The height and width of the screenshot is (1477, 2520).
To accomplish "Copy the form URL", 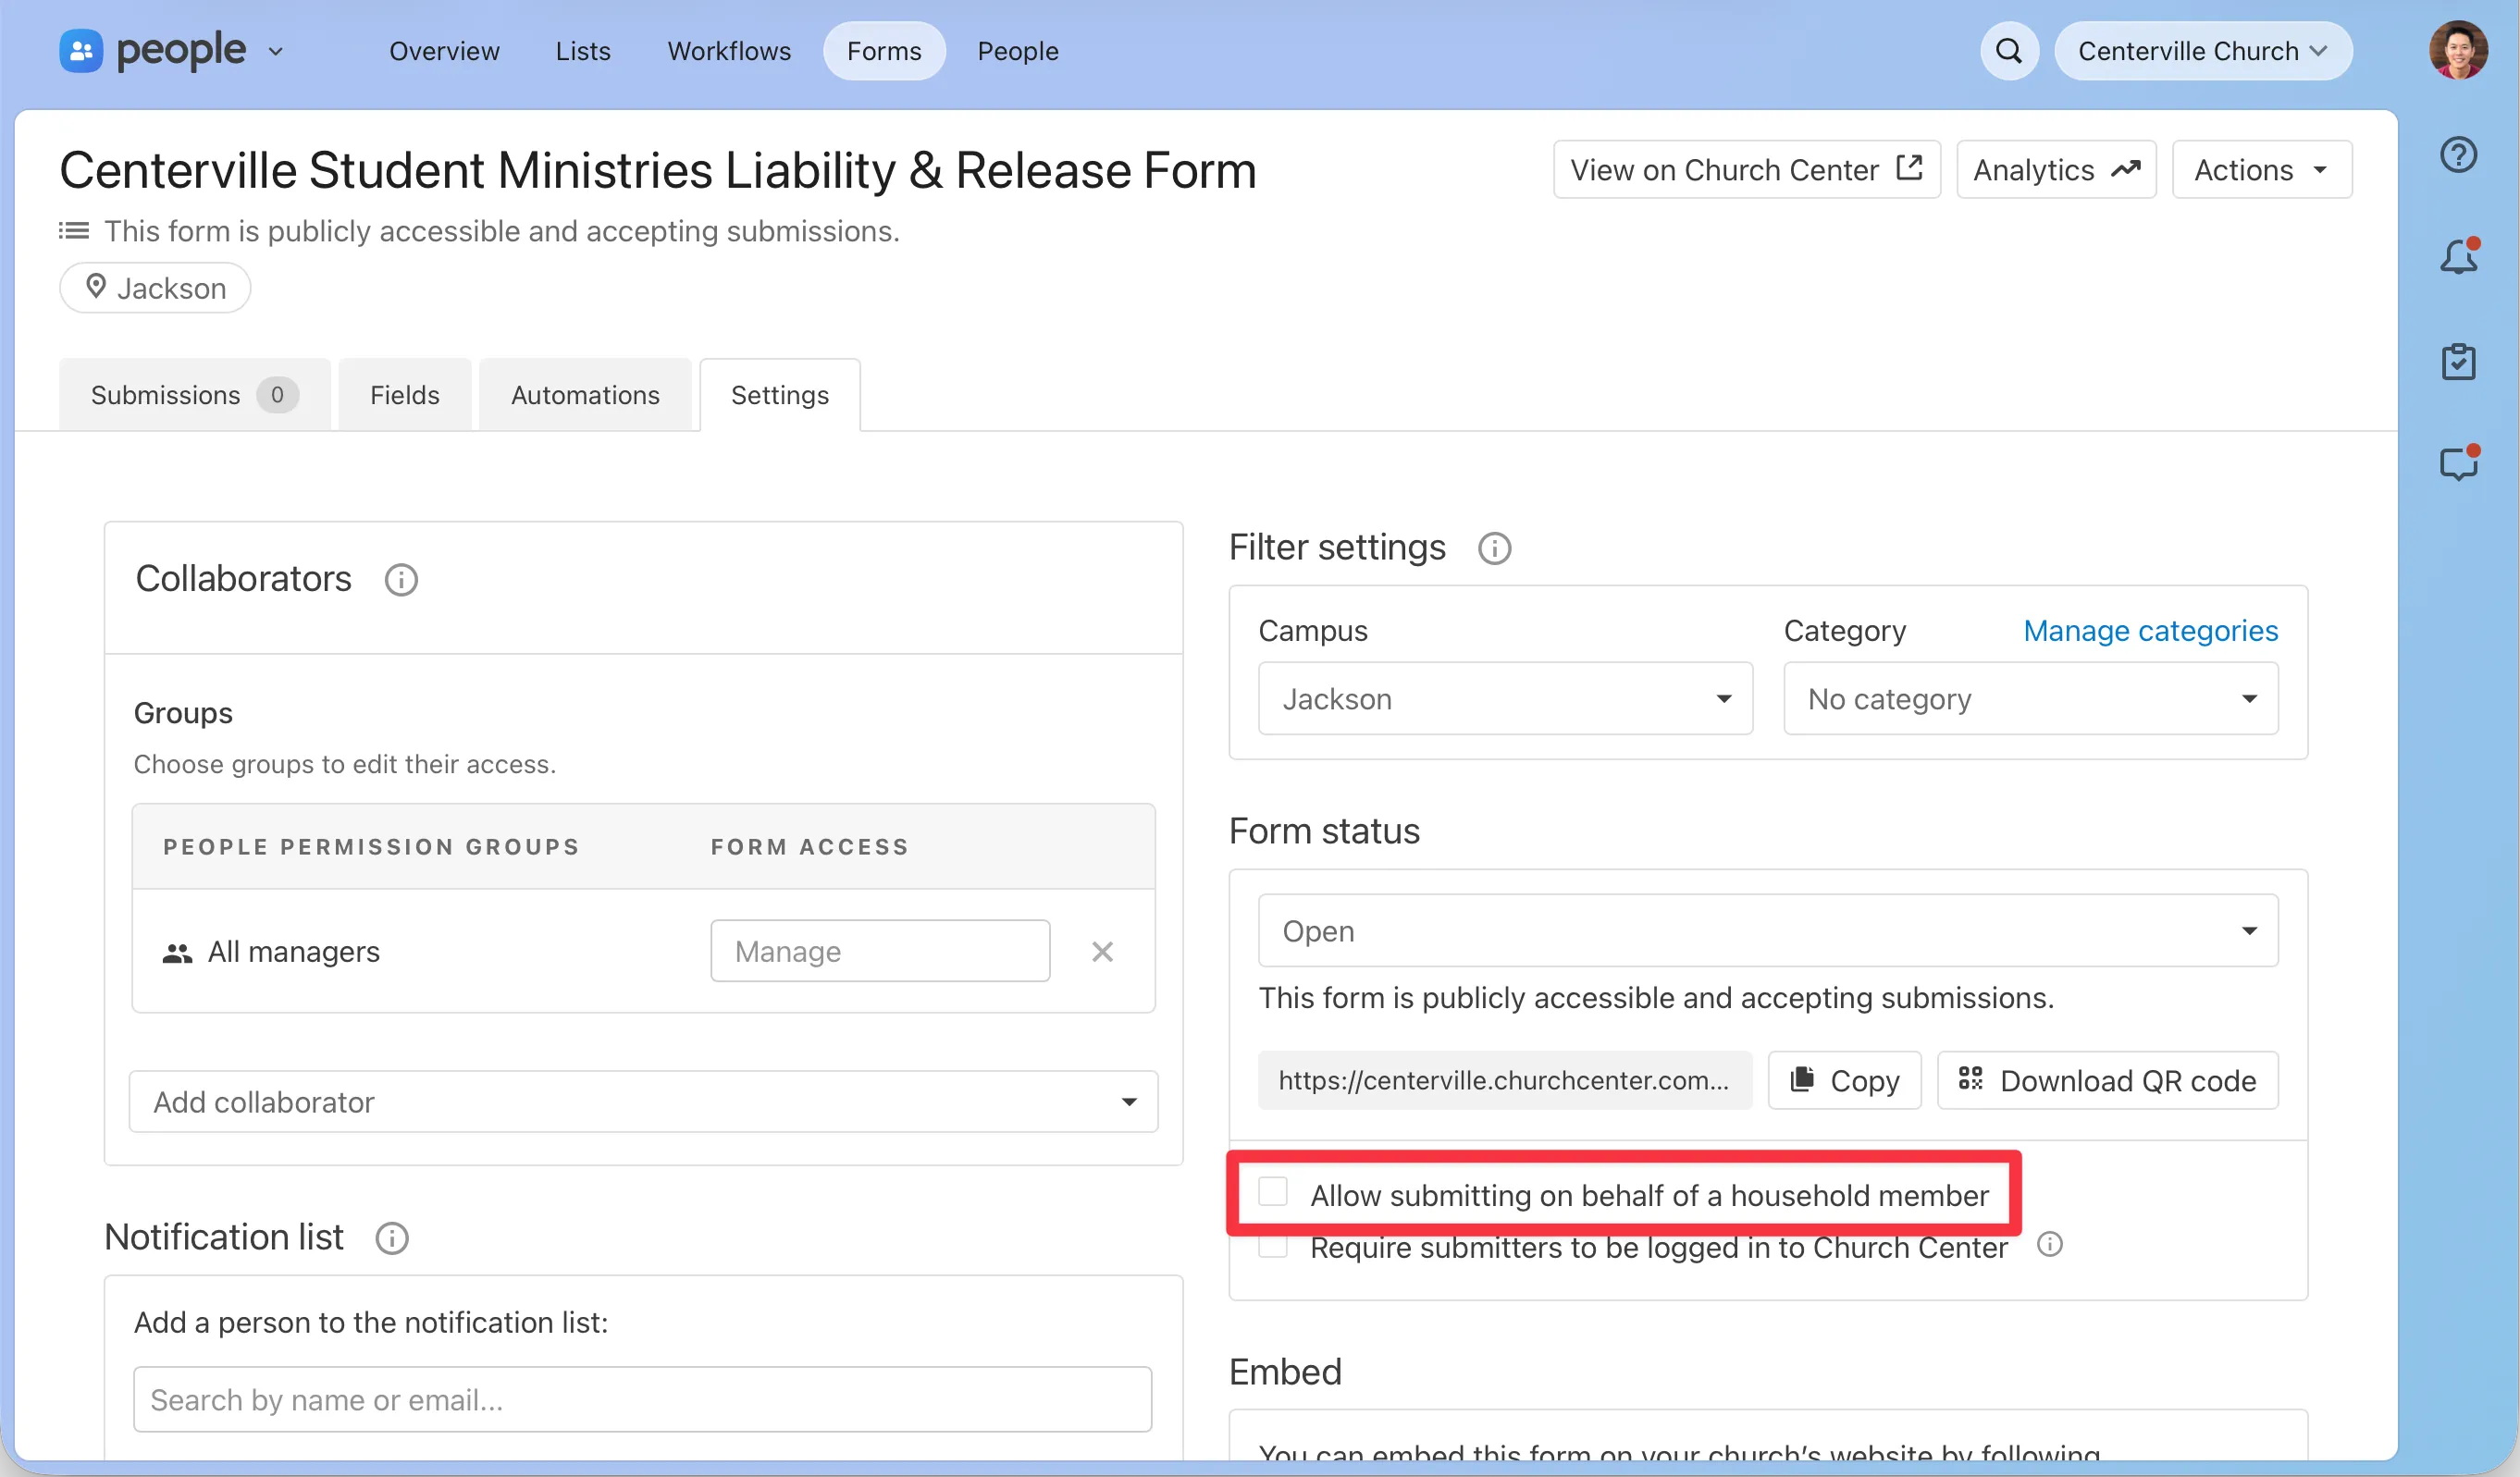I will point(1844,1081).
